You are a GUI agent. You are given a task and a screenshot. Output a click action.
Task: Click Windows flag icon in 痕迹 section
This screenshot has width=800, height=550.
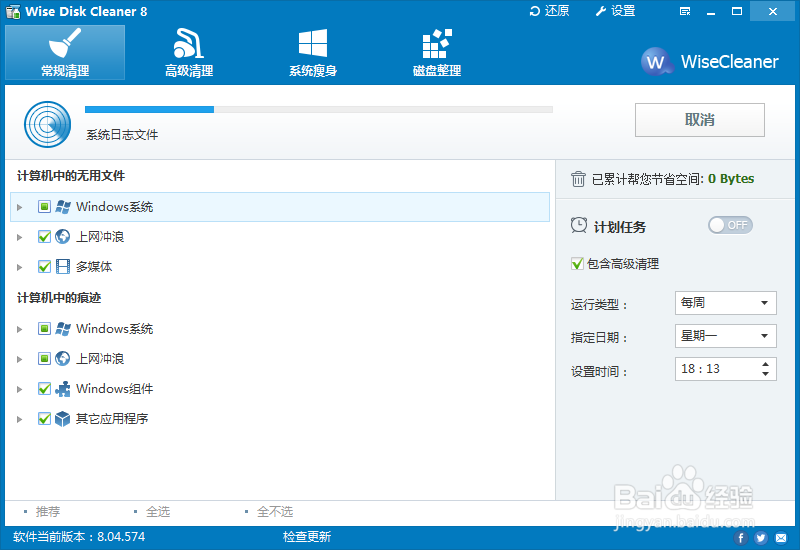63,329
